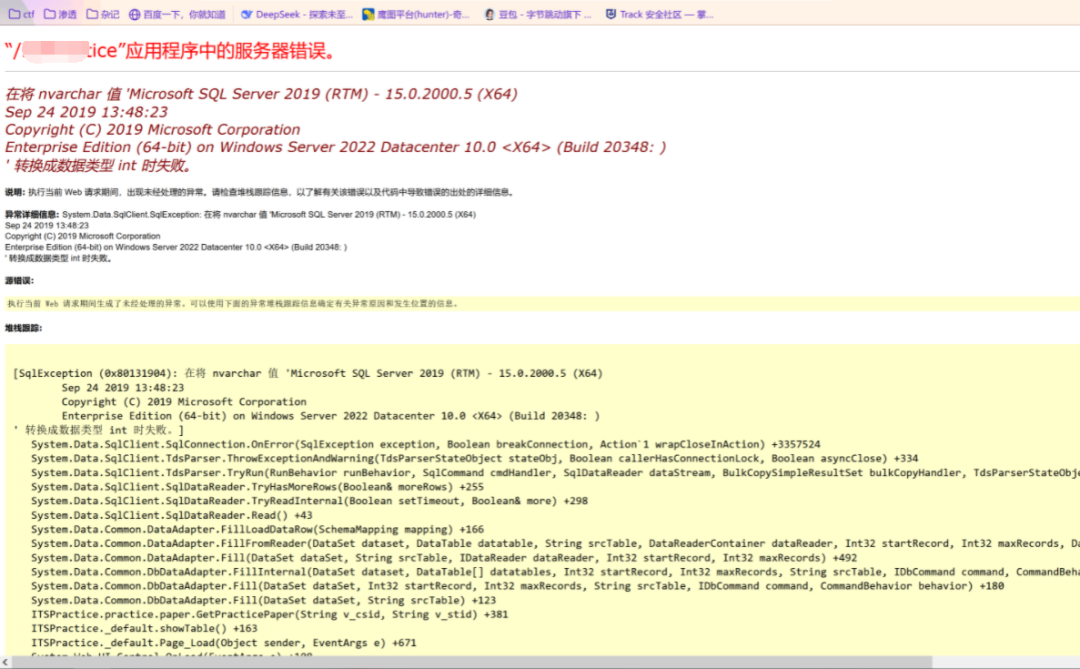Click the 'SqlConnection.OnError' stack trace line
Viewport: 1080px width, 669px height.
tap(426, 444)
